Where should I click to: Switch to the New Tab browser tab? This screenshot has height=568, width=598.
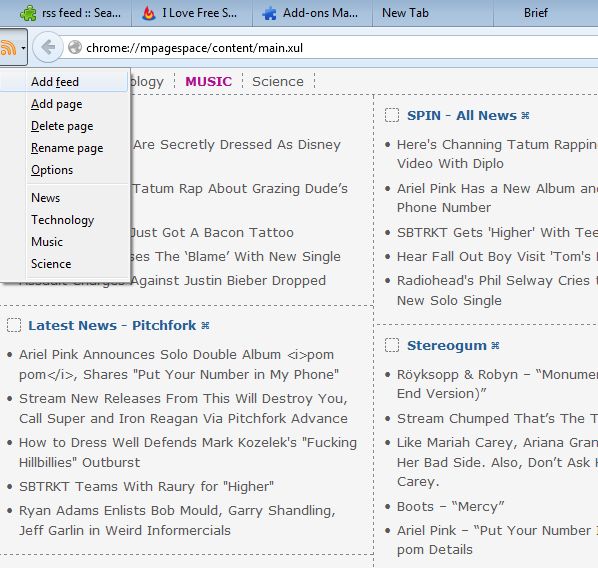[405, 13]
